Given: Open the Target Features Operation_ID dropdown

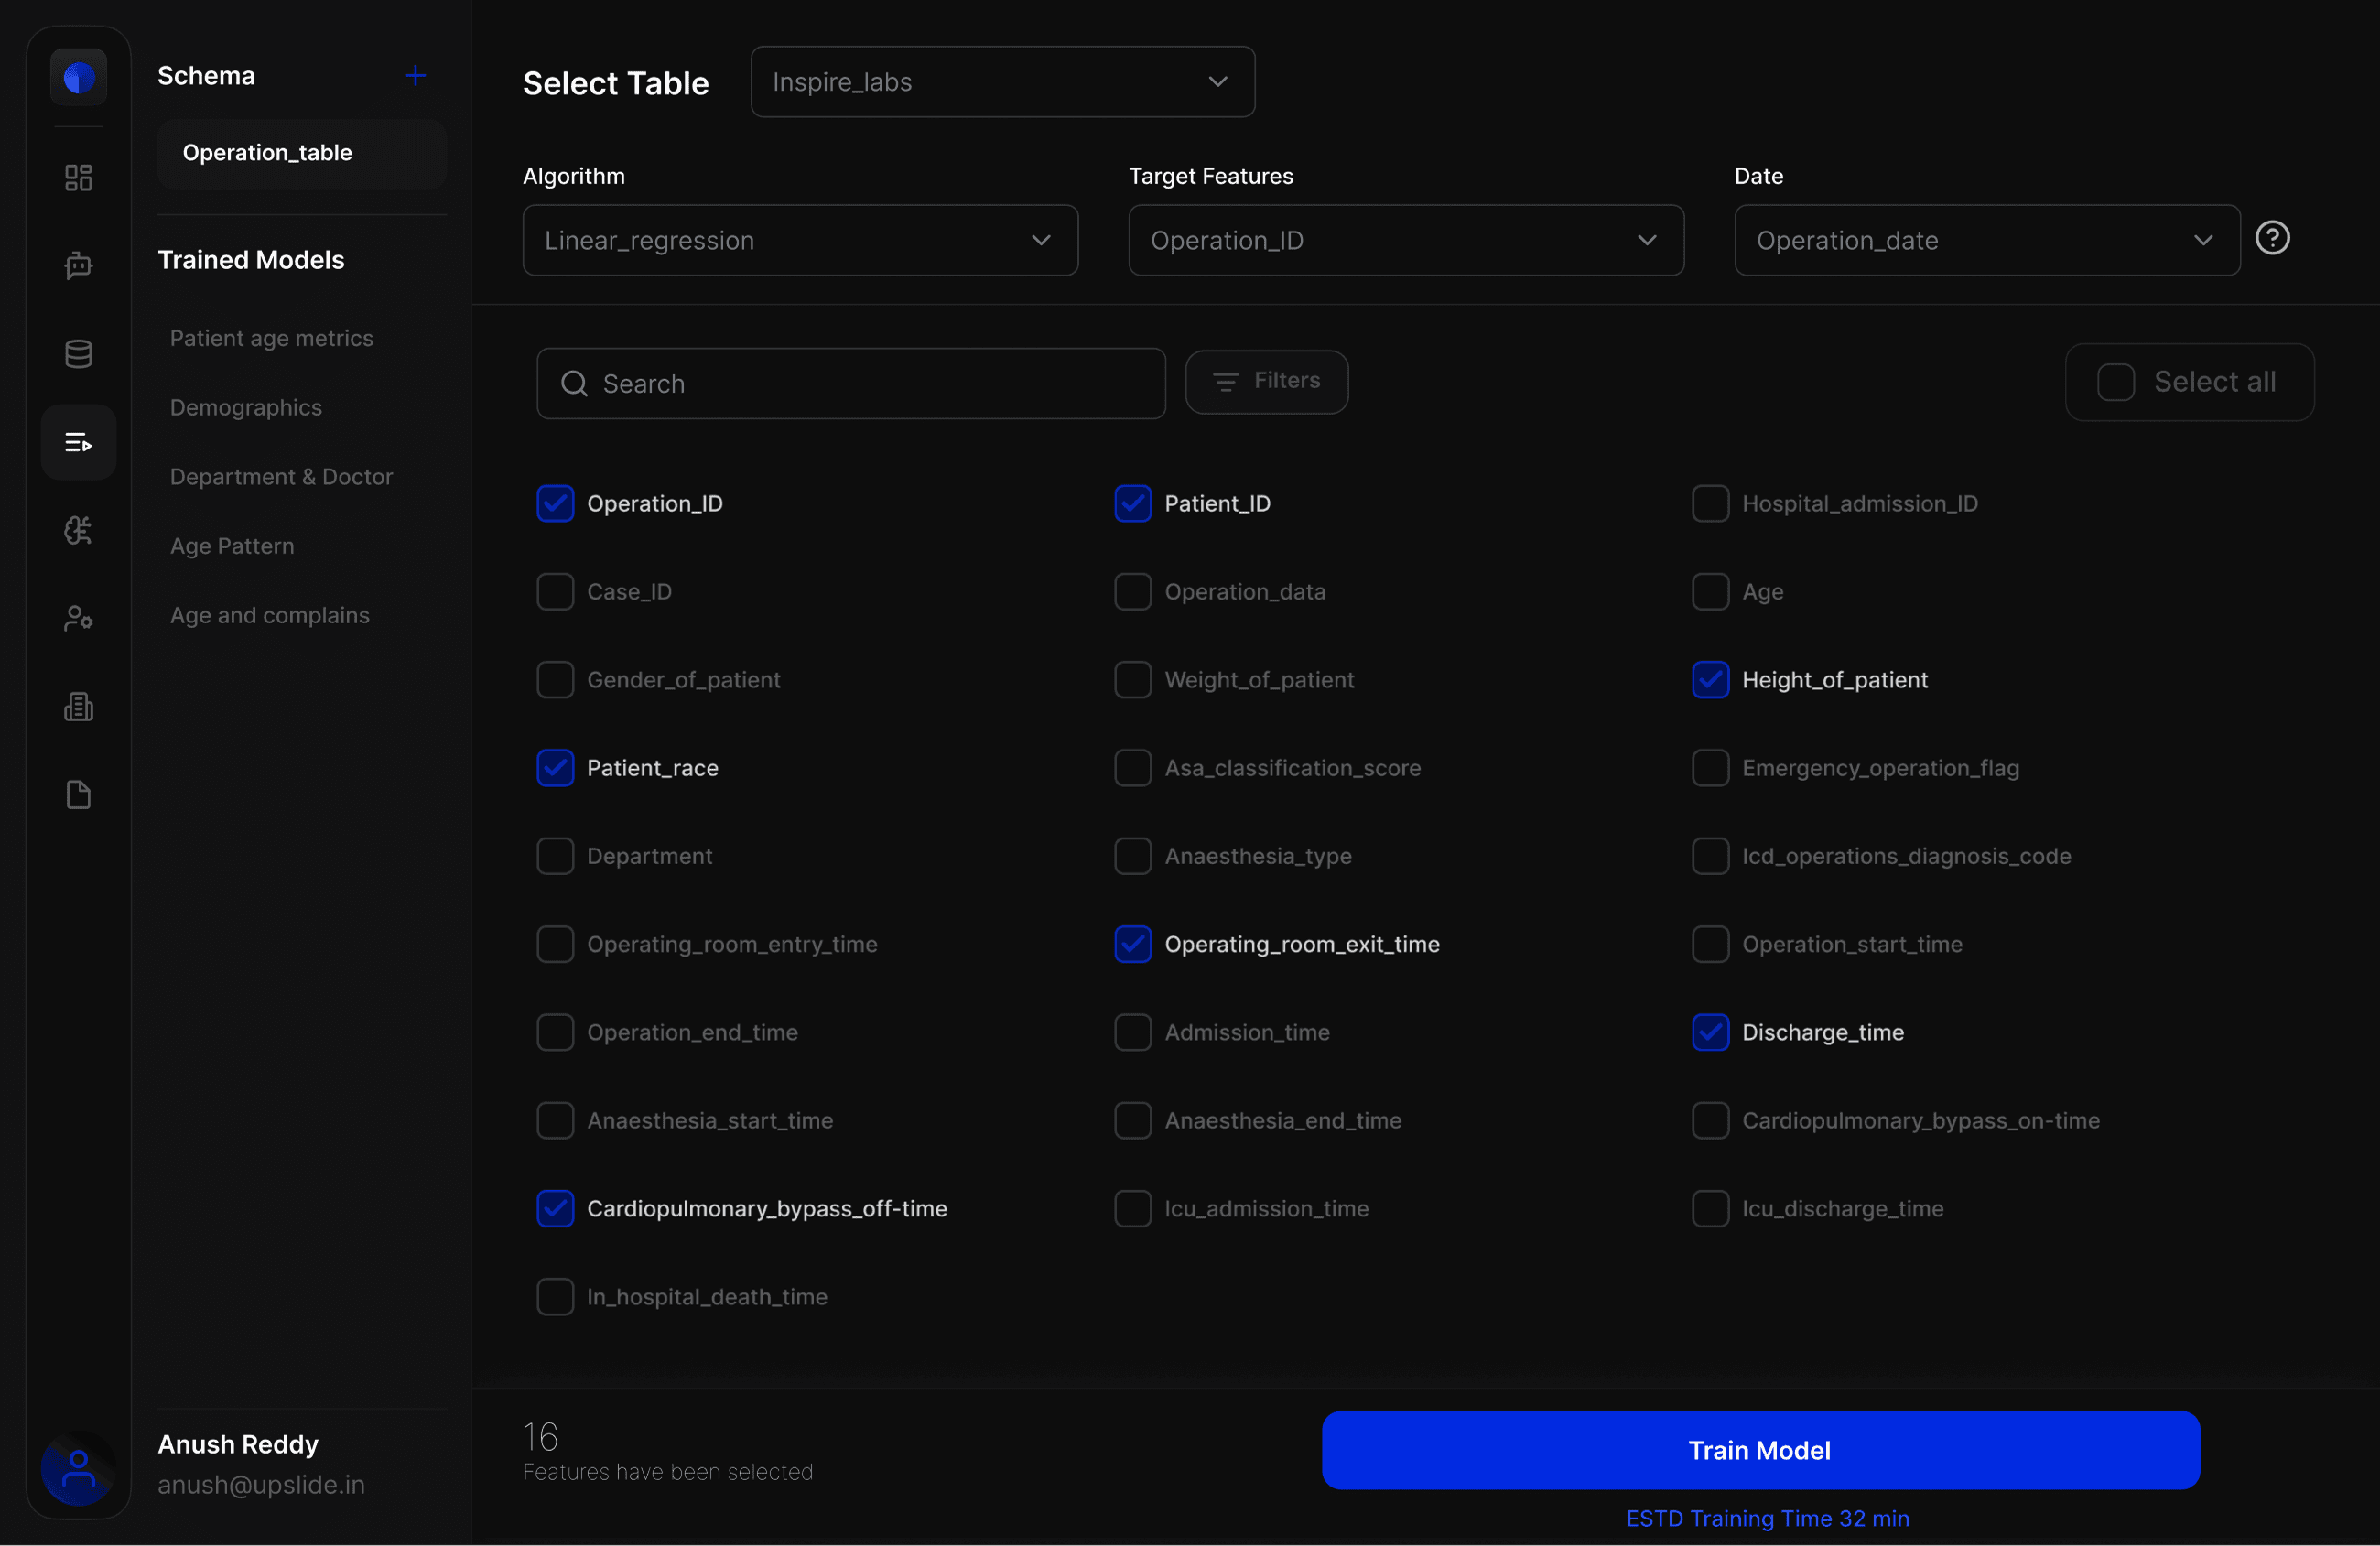Looking at the screenshot, I should click(x=1405, y=241).
